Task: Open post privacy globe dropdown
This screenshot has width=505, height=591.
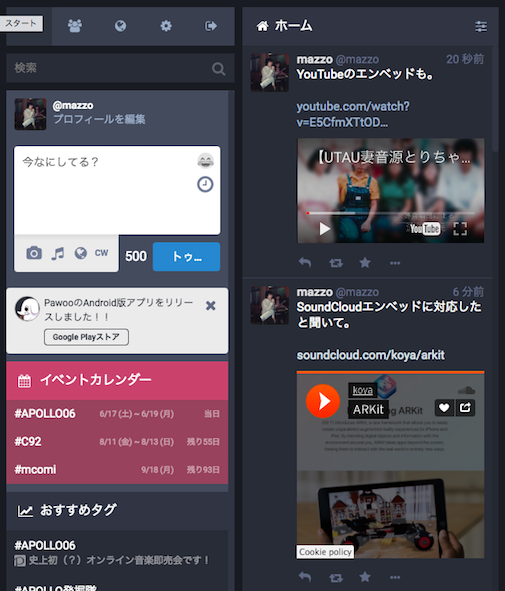Action: click(80, 253)
